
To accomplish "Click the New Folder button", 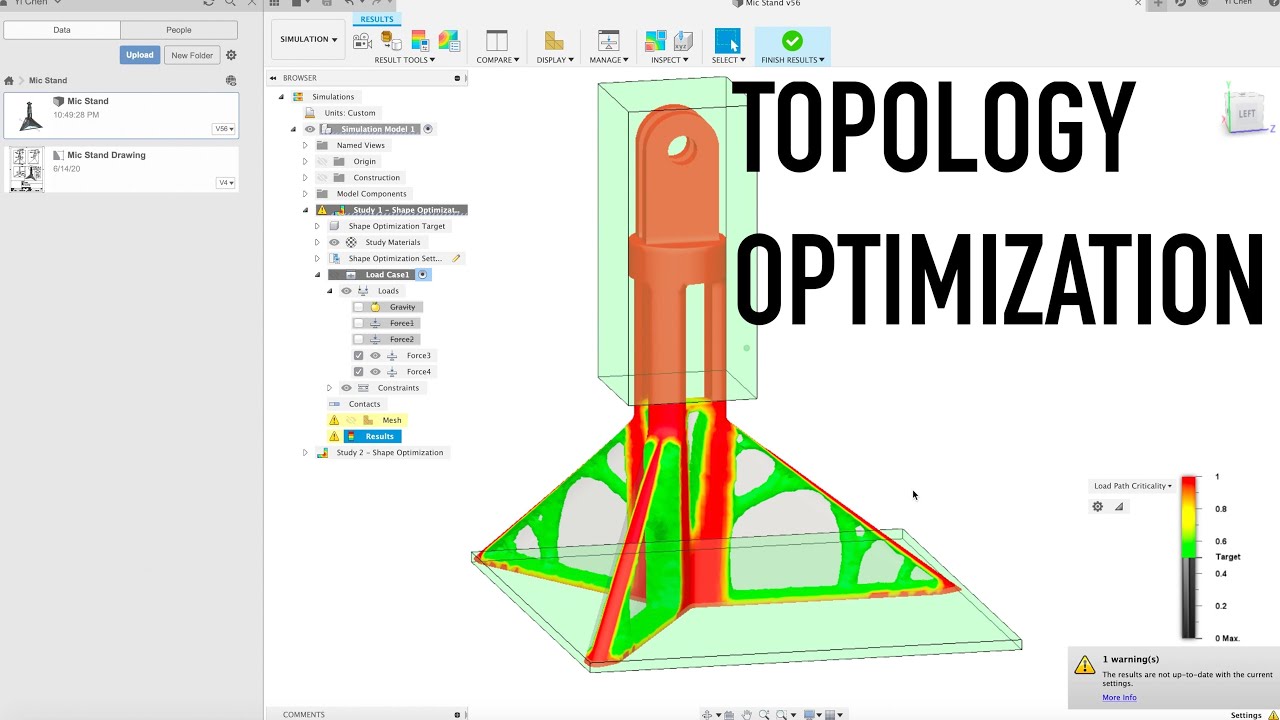I will [192, 55].
